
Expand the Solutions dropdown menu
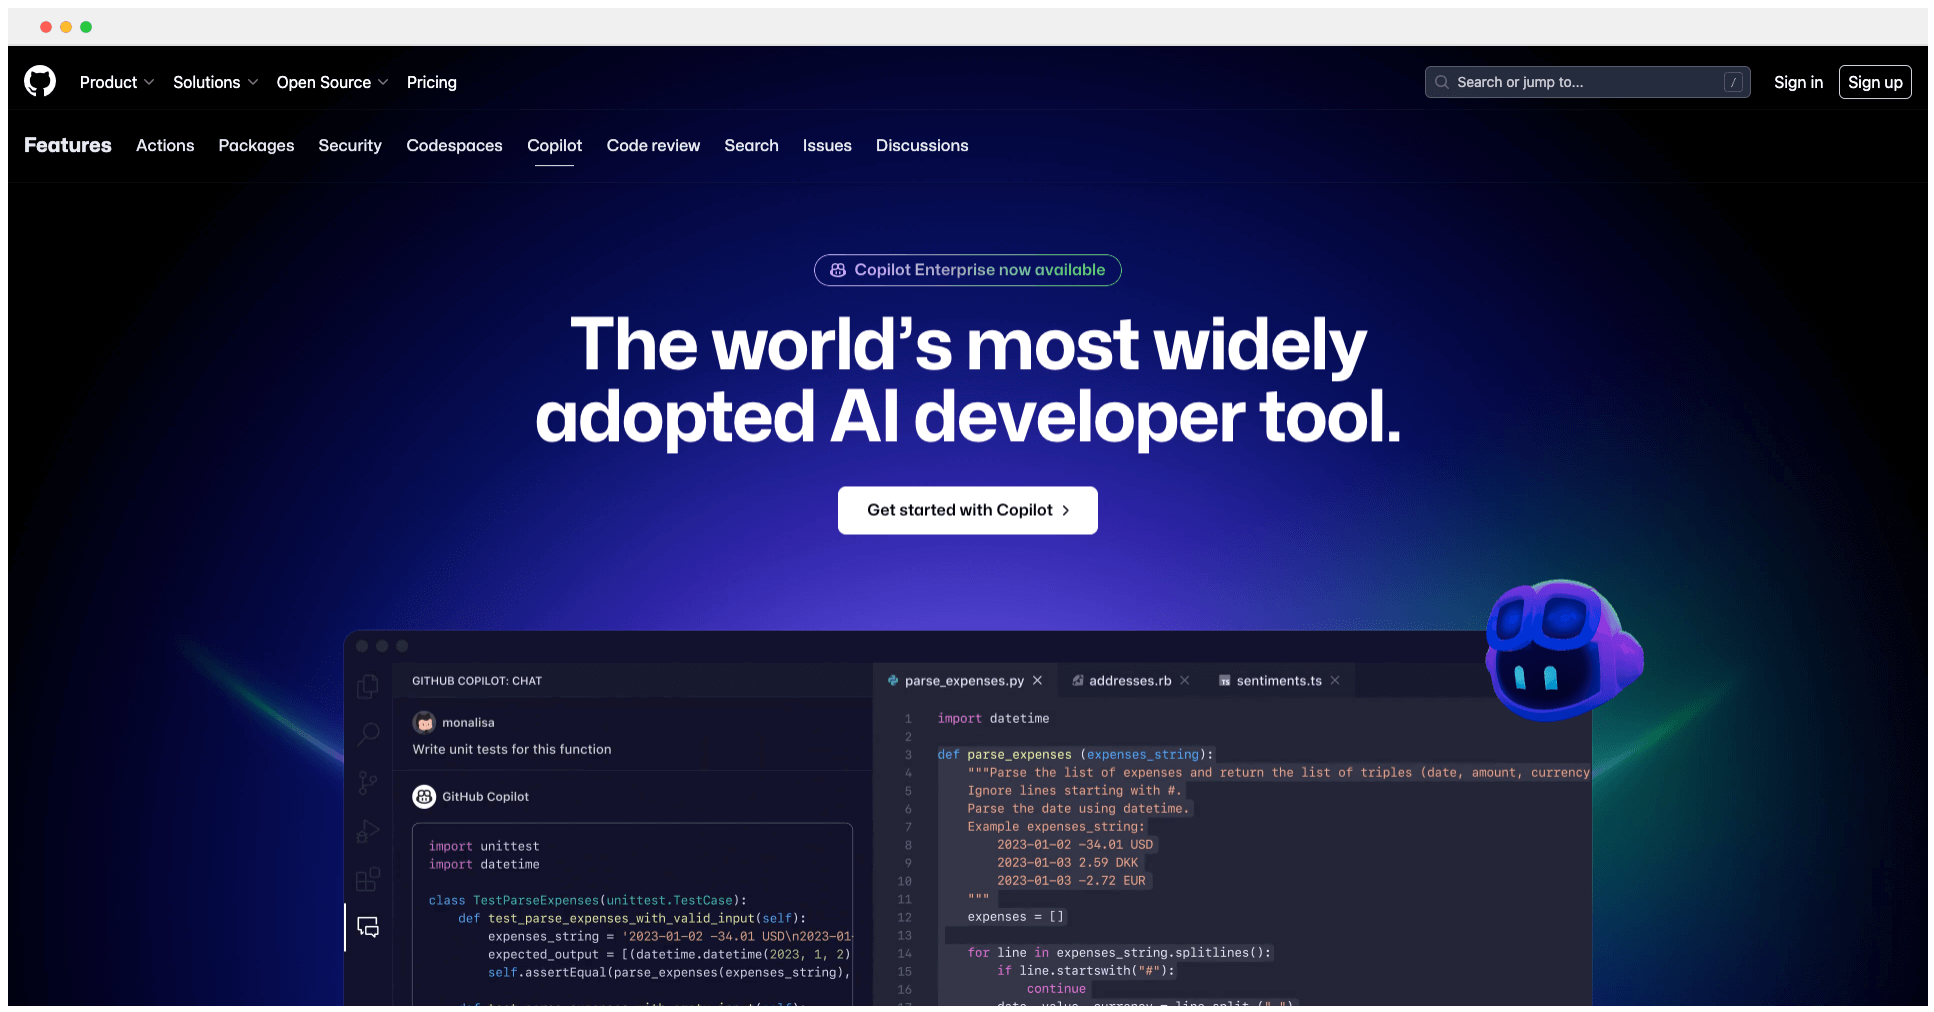click(213, 82)
